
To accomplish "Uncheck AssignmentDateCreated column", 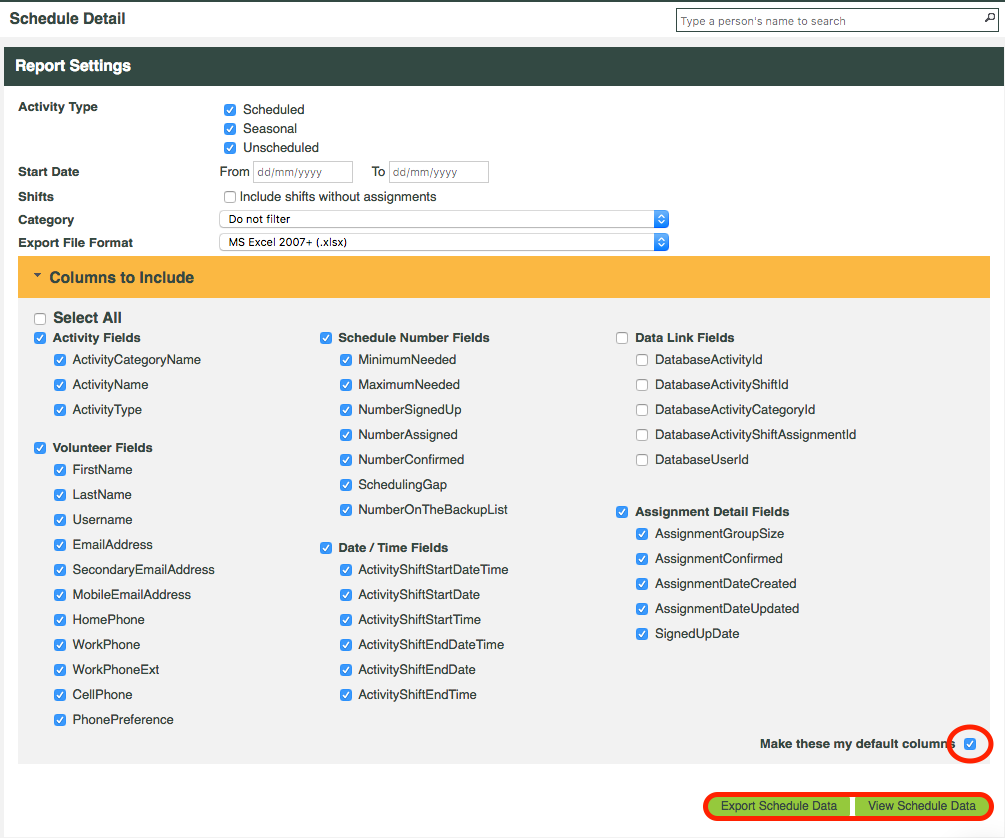I will point(642,584).
